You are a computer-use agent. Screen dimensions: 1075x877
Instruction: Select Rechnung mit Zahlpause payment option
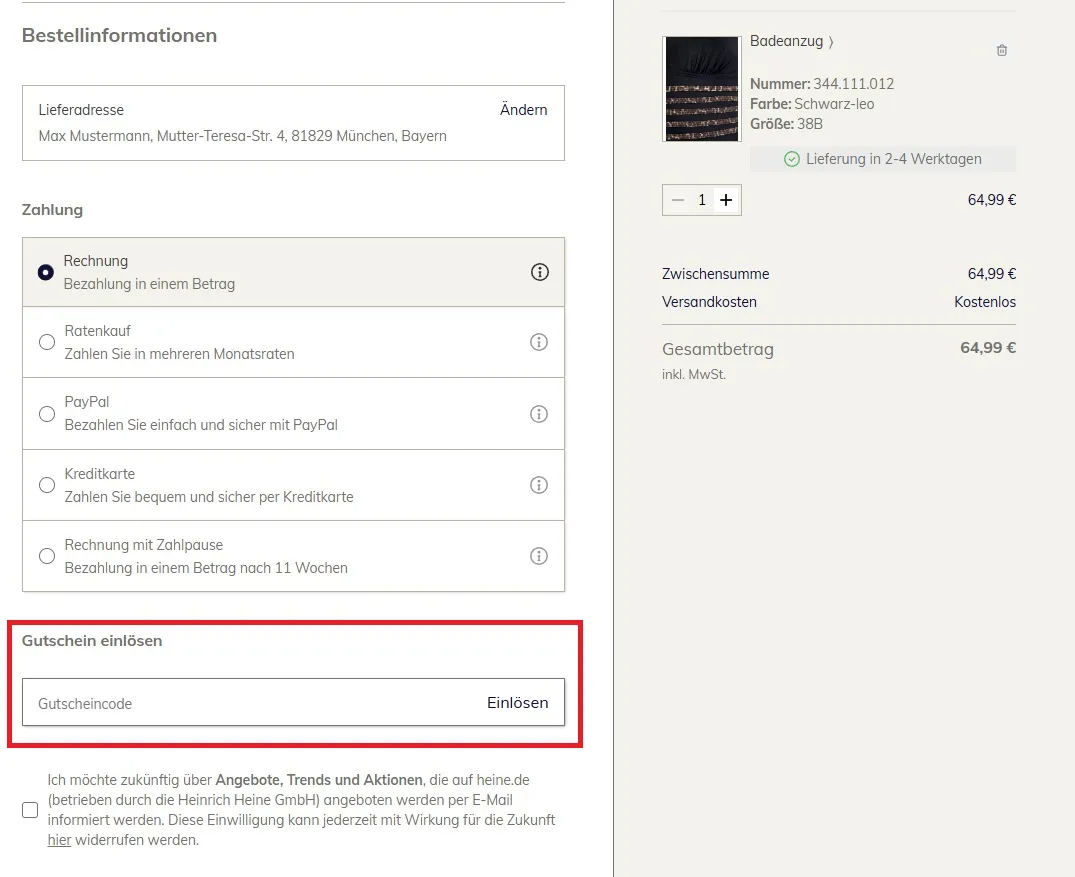point(46,556)
